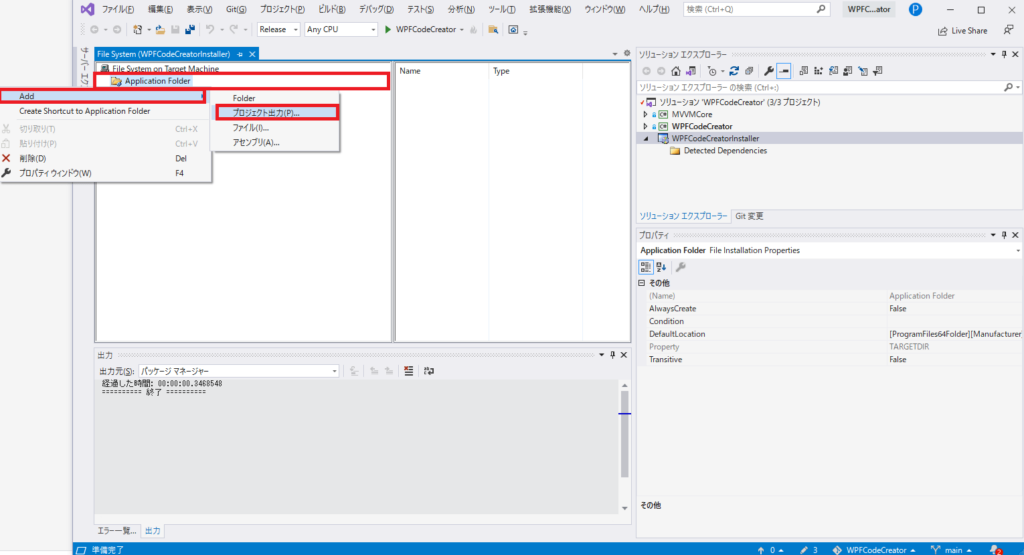The width and height of the screenshot is (1024, 555).
Task: Collapse the WPFCodeCreatorInstaller project node
Action: (x=646, y=138)
